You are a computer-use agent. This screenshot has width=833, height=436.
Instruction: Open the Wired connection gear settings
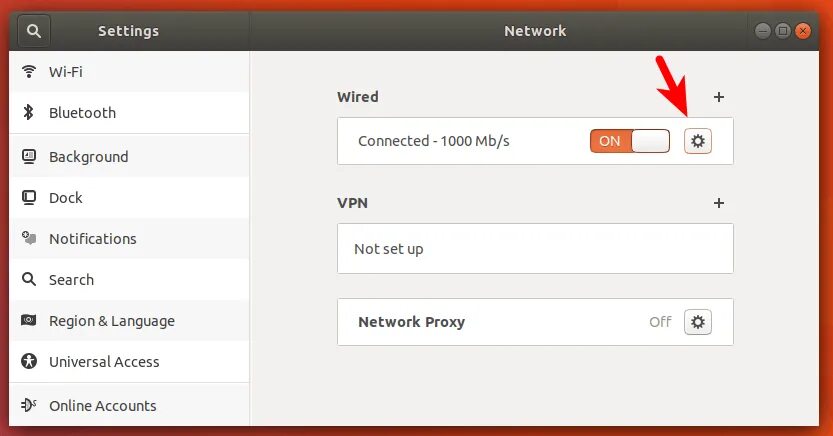click(698, 141)
